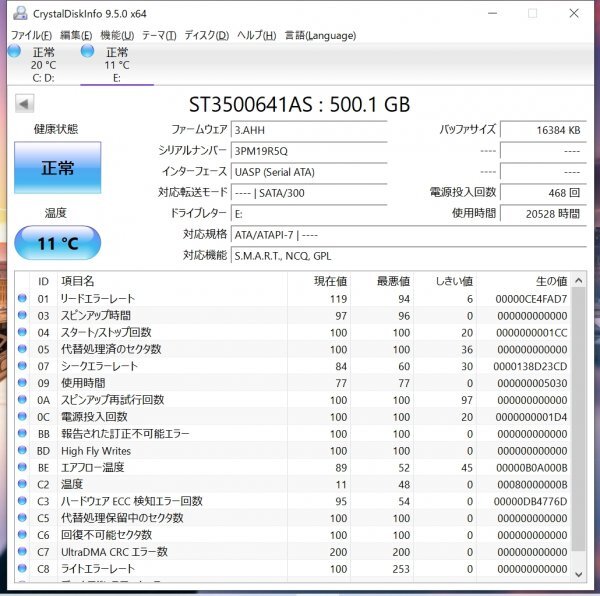Open the 言語(Language) menu
Viewport: 600px width, 596px height.
click(x=320, y=36)
